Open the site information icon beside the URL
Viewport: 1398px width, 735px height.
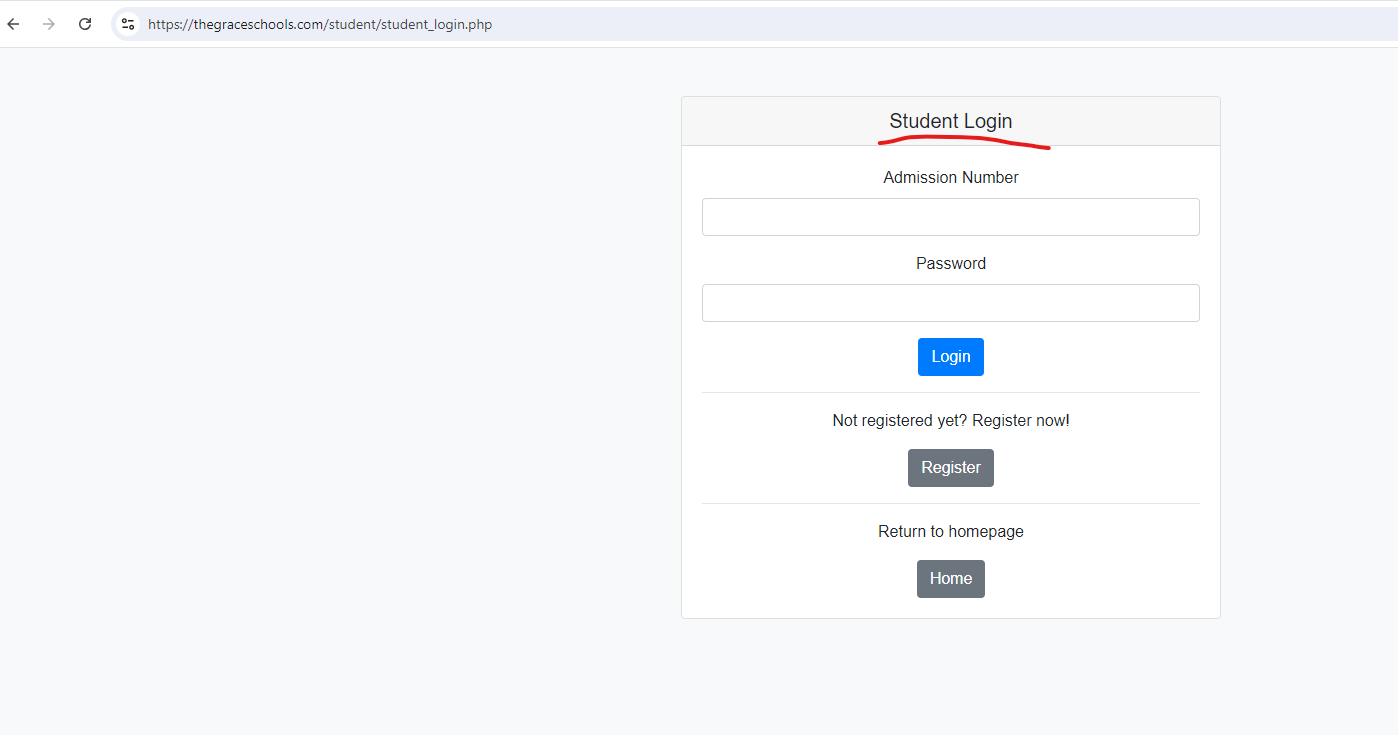pos(127,24)
